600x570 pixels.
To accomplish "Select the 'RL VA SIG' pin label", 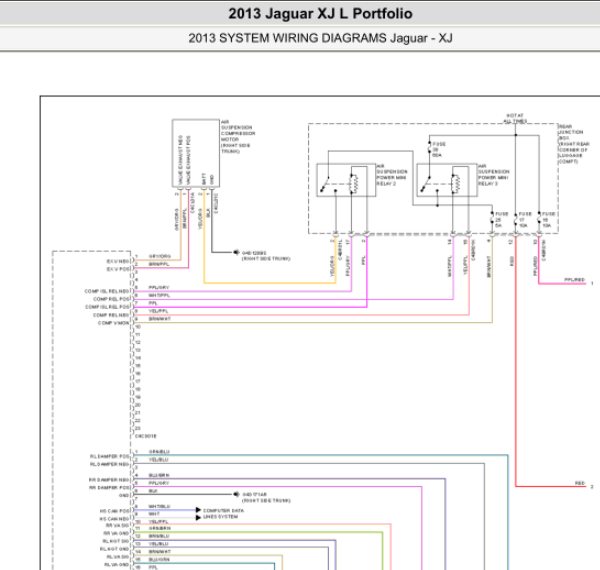I will point(118,557).
